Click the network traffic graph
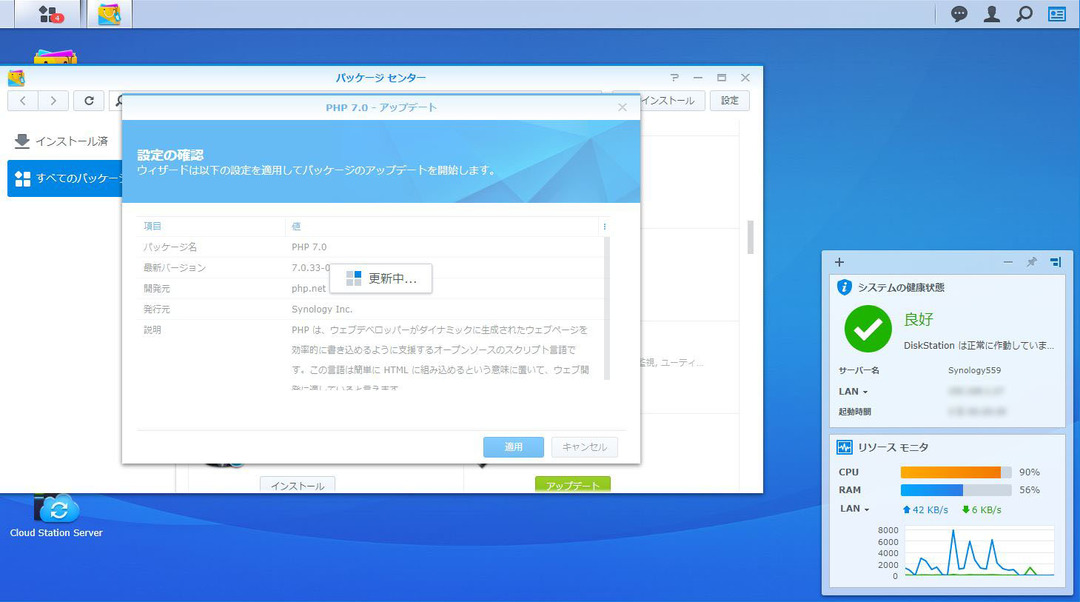Image resolution: width=1080 pixels, height=602 pixels. 979,551
